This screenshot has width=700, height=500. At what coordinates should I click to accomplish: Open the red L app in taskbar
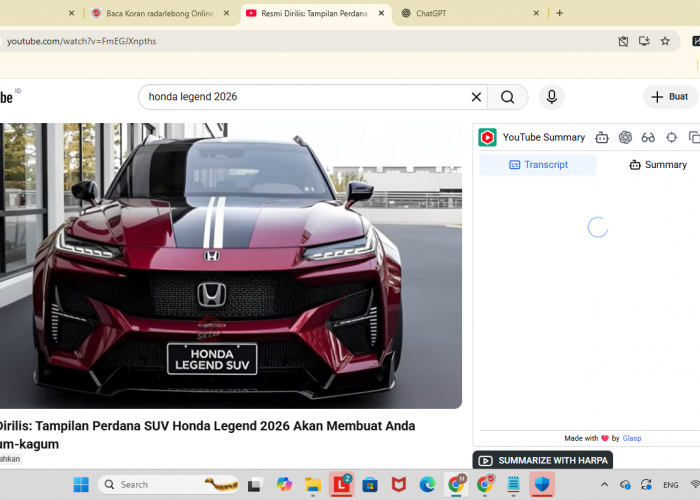pyautogui.click(x=342, y=484)
